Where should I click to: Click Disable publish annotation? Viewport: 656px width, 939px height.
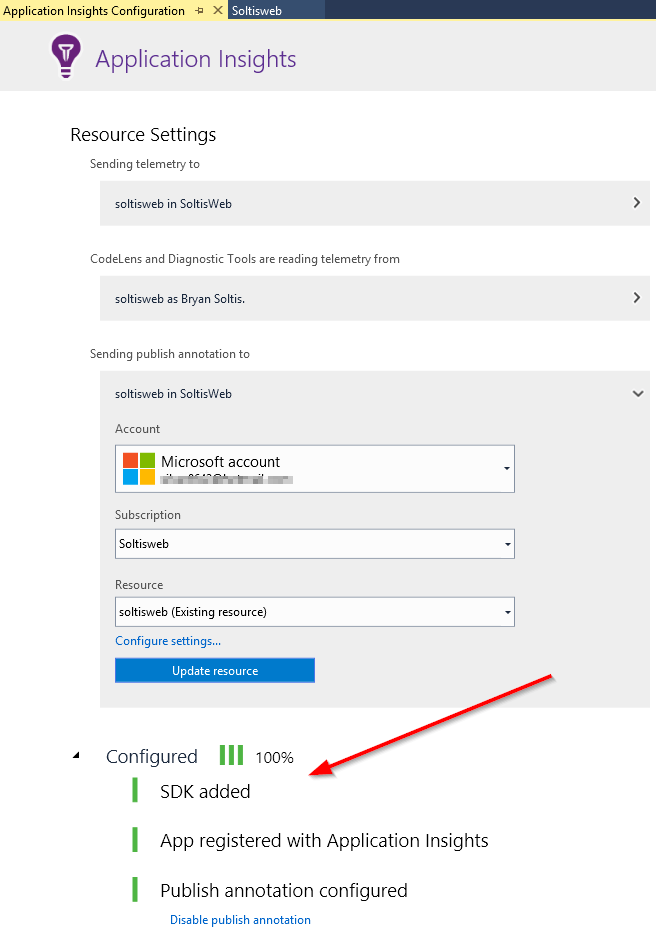click(x=240, y=919)
